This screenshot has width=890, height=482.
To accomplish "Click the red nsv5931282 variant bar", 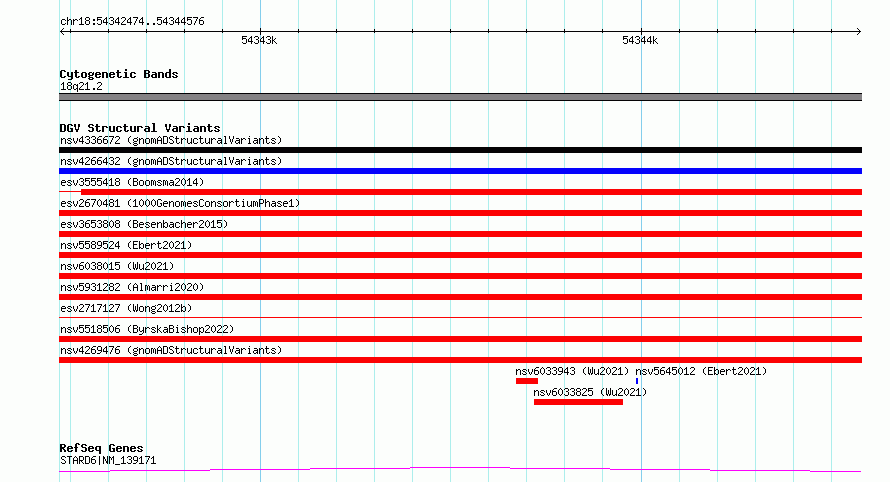I will (x=460, y=297).
